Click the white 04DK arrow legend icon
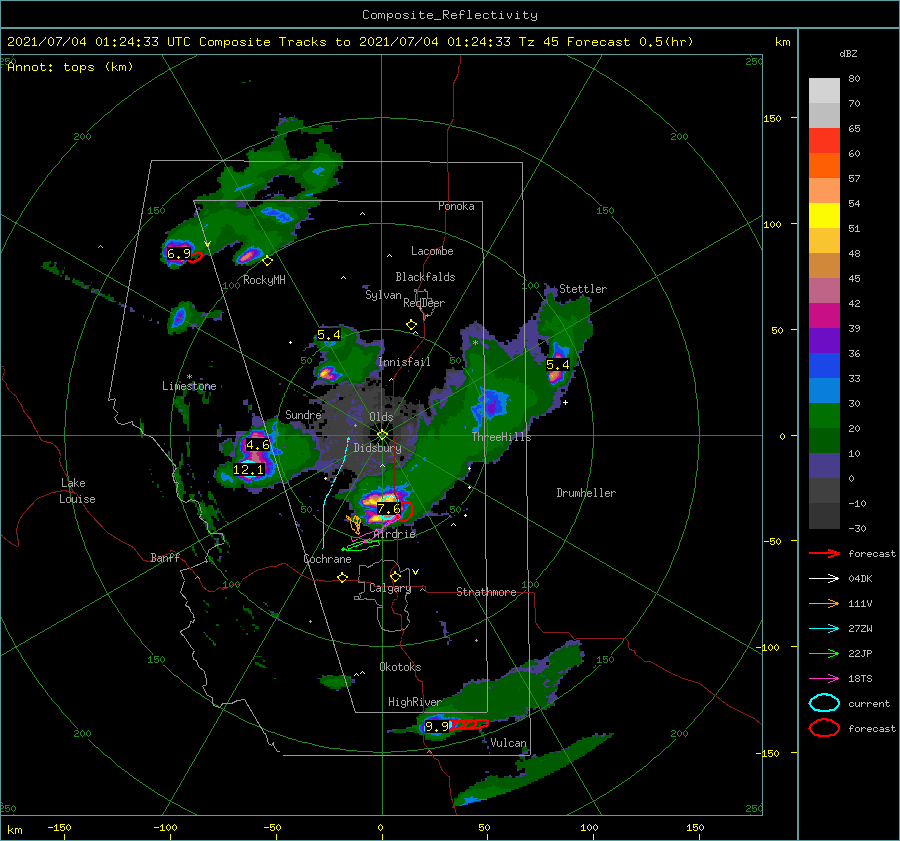900x841 pixels. (x=824, y=579)
